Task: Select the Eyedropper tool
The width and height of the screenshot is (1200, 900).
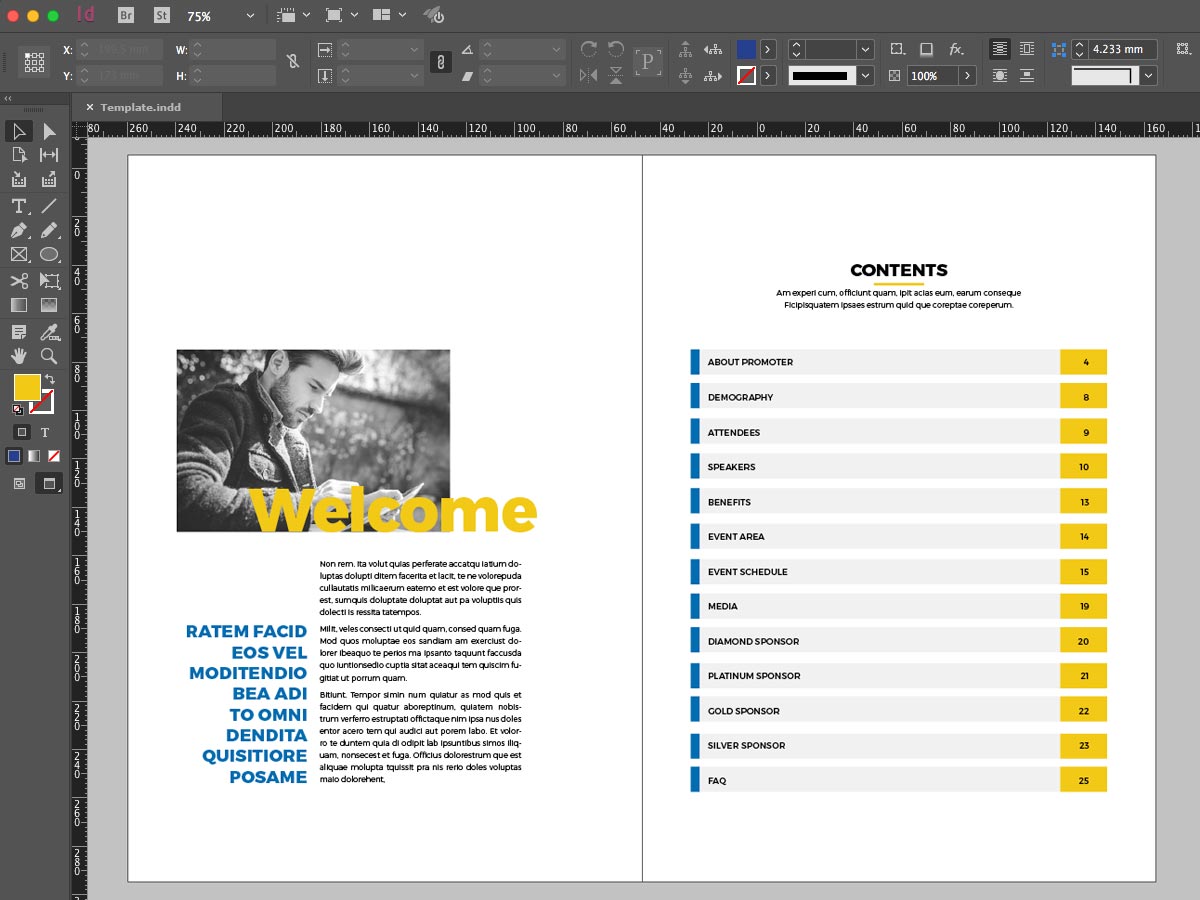Action: click(49, 332)
